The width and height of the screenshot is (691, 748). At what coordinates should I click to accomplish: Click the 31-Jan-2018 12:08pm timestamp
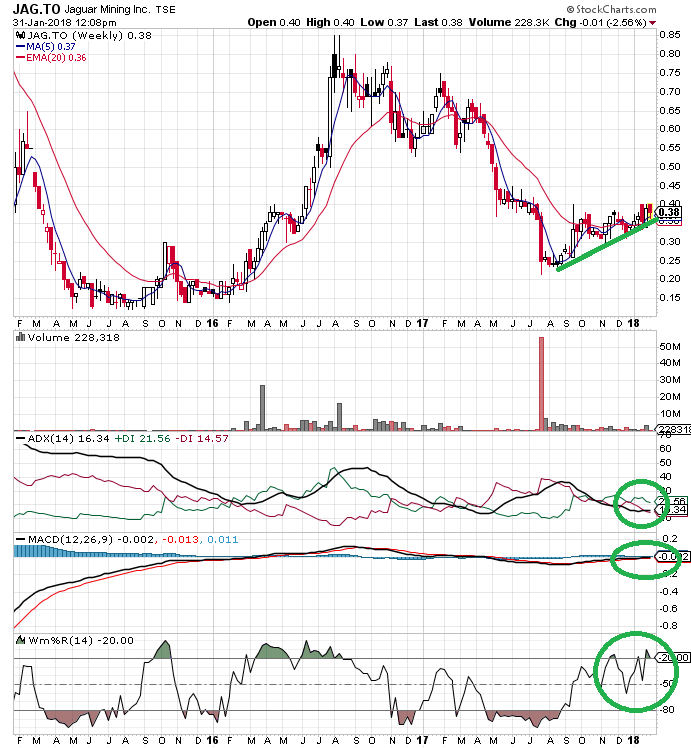(x=64, y=23)
